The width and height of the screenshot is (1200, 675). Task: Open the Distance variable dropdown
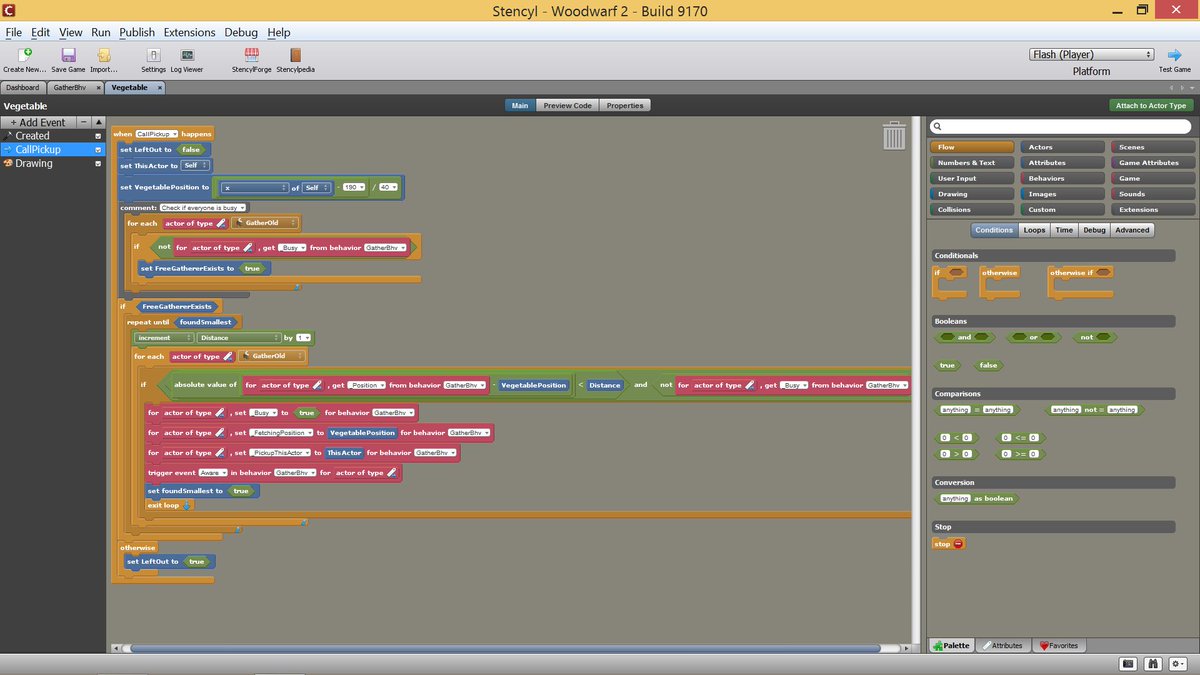click(x=240, y=338)
